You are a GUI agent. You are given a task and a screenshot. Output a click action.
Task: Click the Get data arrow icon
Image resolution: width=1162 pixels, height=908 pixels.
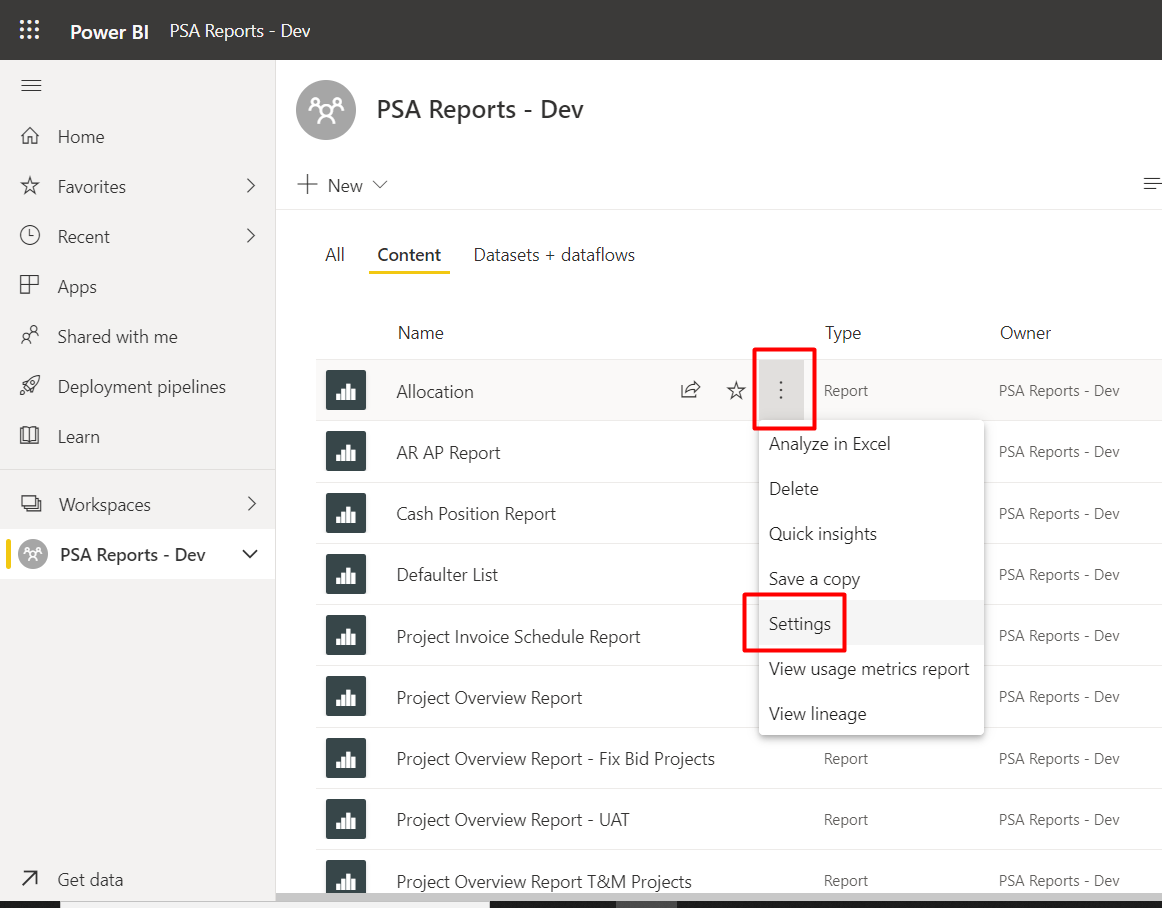pyautogui.click(x=30, y=879)
